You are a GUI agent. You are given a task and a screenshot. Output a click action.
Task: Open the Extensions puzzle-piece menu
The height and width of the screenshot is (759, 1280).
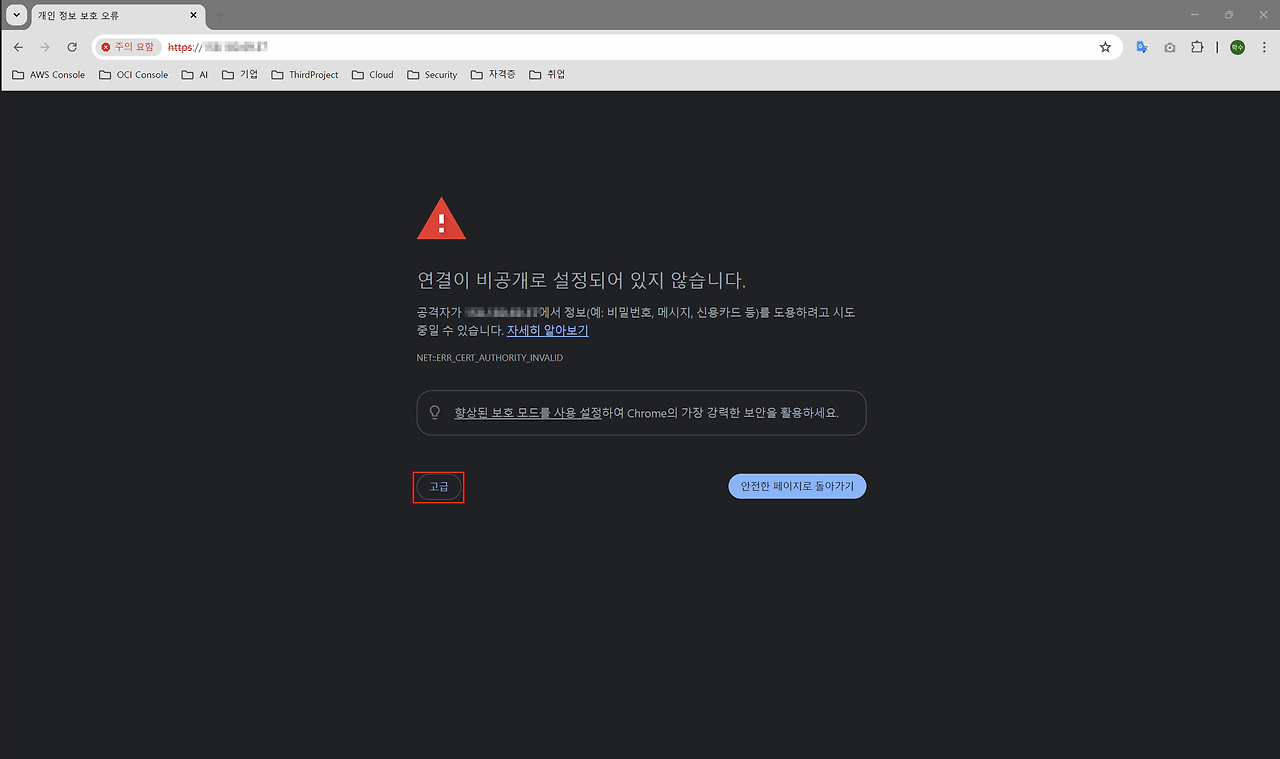[x=1197, y=47]
